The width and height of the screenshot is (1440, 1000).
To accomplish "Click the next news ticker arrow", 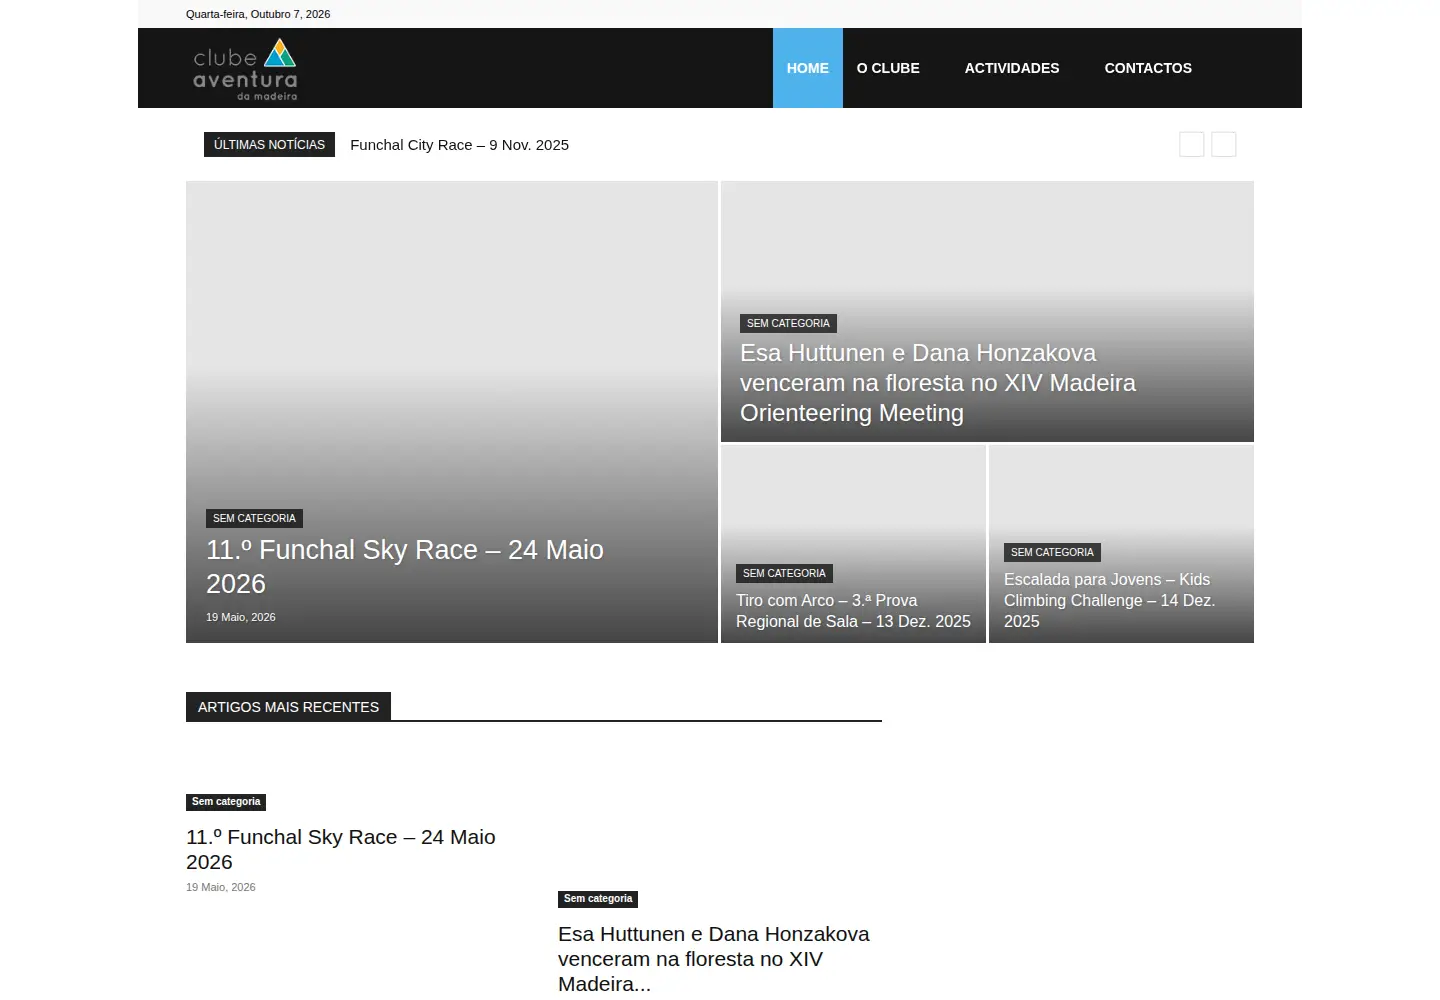I will pos(1224,144).
